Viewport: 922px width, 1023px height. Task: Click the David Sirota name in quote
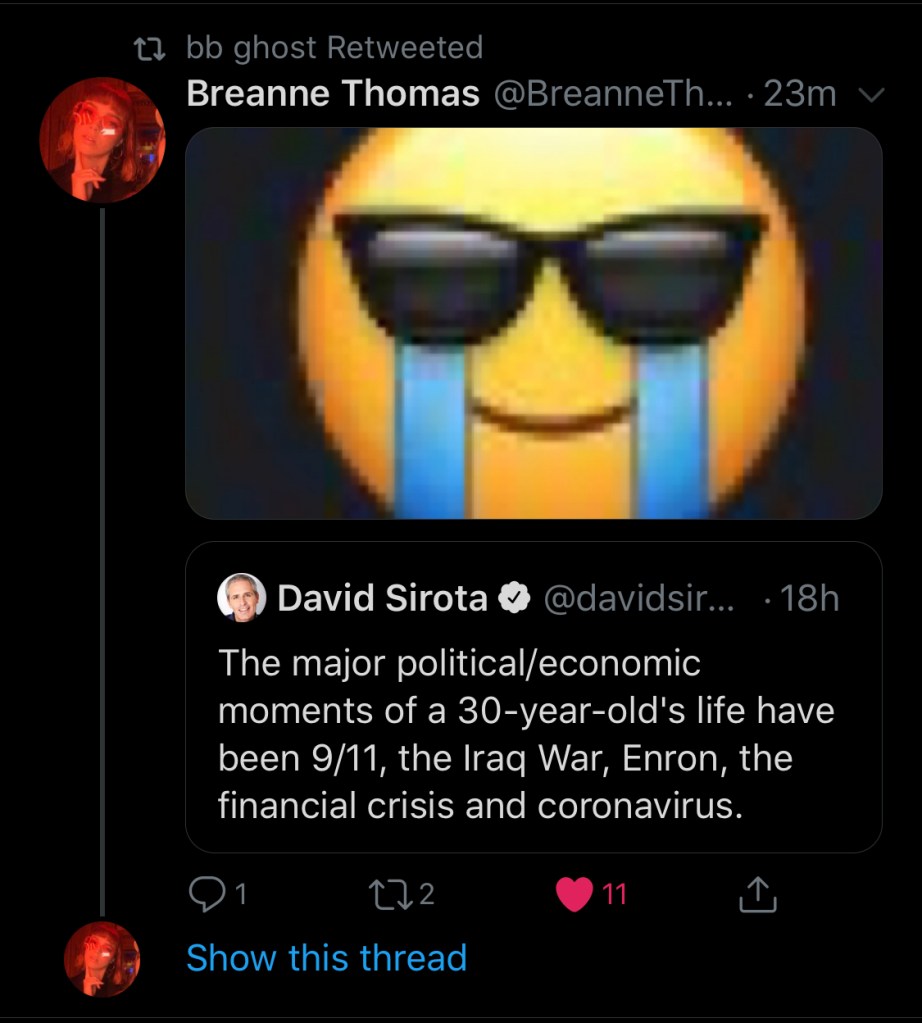point(382,598)
